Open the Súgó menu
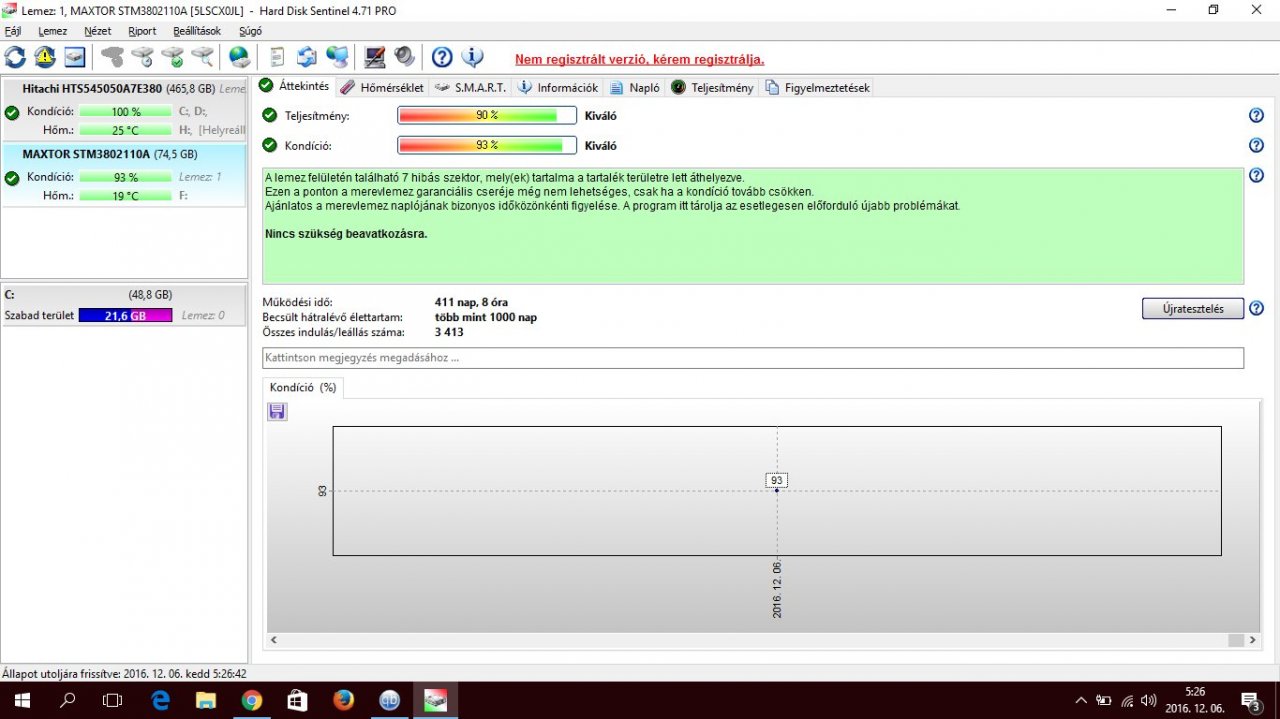Image resolution: width=1280 pixels, height=719 pixels. coord(250,31)
